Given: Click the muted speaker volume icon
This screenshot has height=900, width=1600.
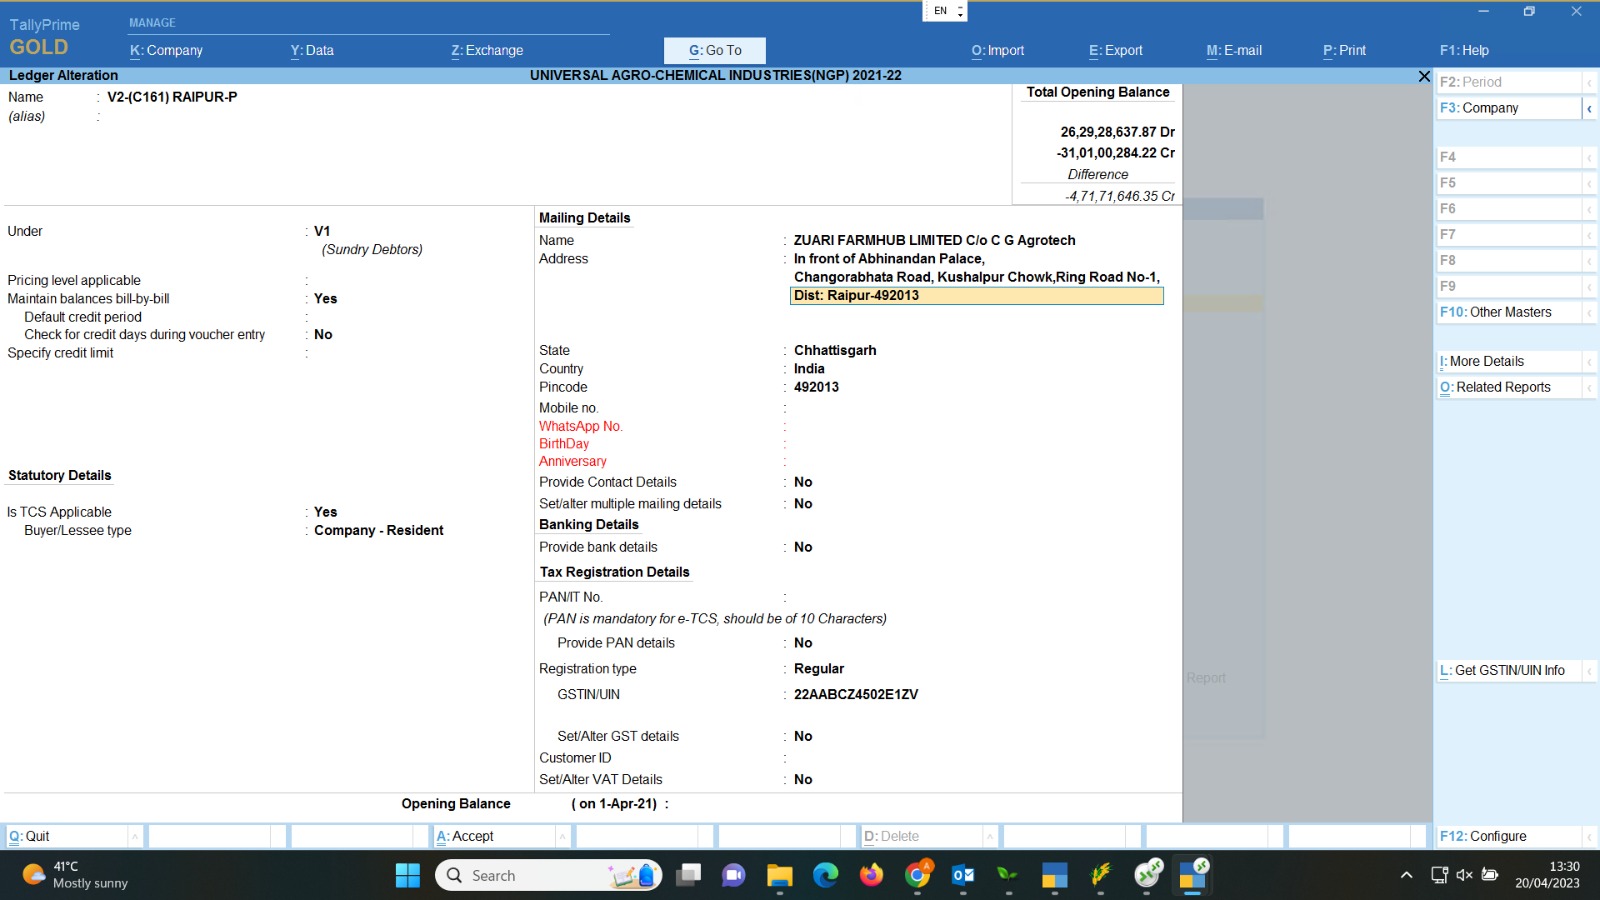Looking at the screenshot, I should [1464, 875].
